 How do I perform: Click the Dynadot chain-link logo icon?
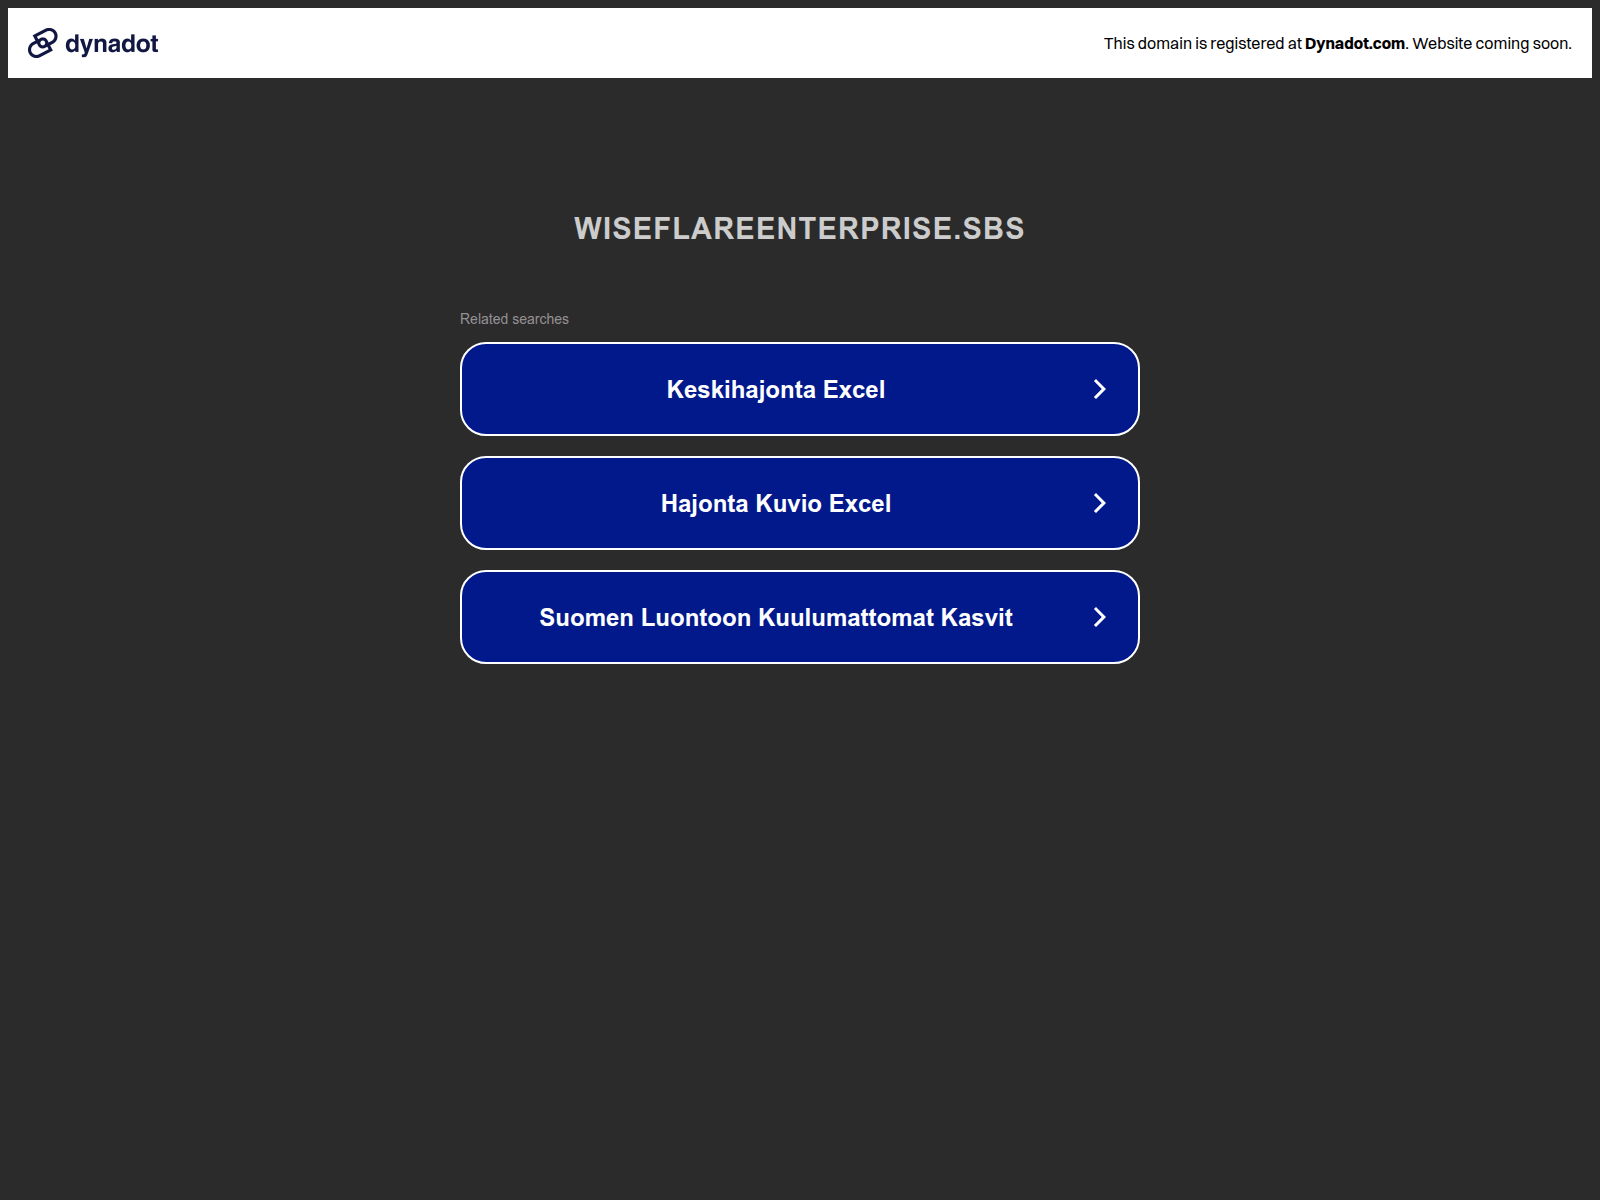[42, 43]
